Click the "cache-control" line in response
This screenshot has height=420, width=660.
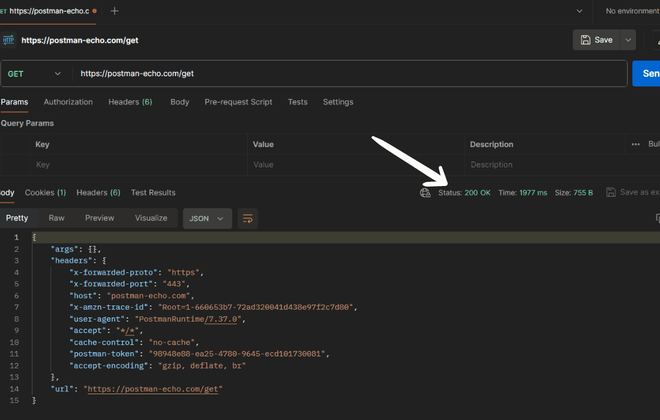point(134,343)
